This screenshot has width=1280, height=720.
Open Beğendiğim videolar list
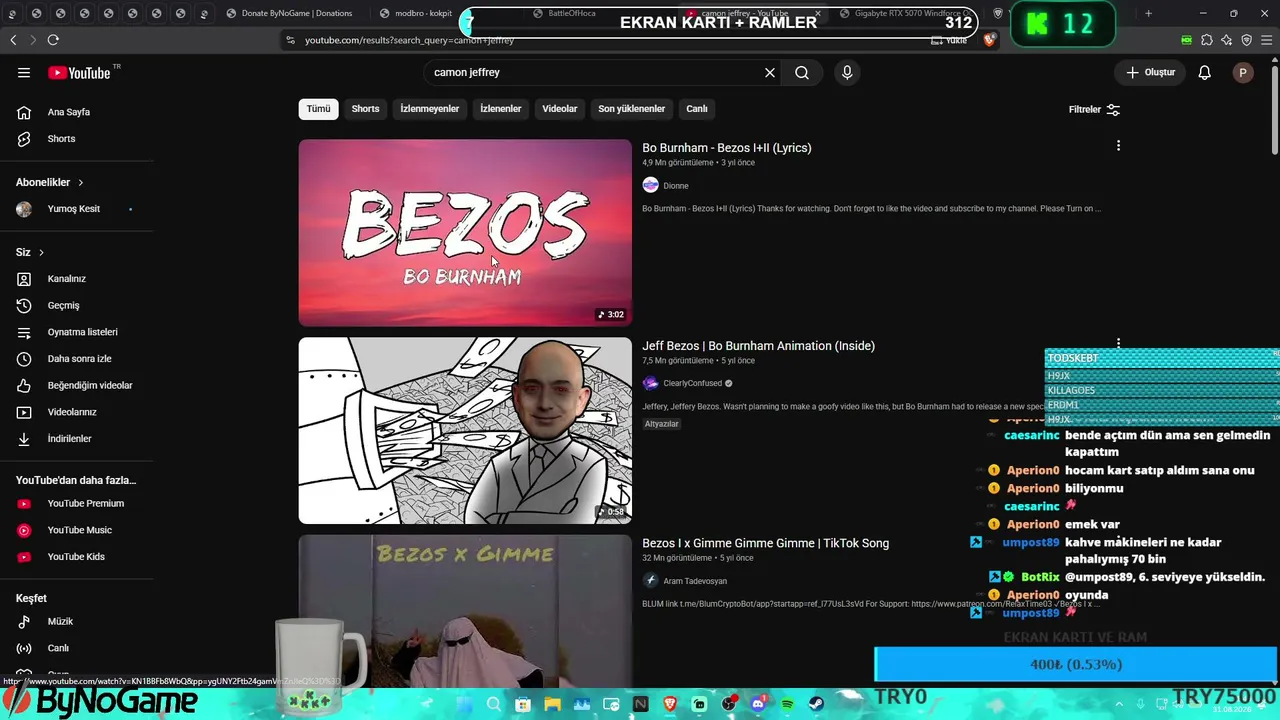[89, 385]
